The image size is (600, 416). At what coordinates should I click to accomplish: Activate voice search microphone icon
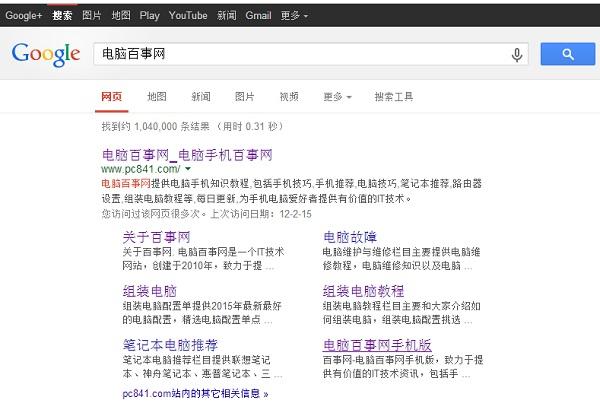click(x=517, y=55)
